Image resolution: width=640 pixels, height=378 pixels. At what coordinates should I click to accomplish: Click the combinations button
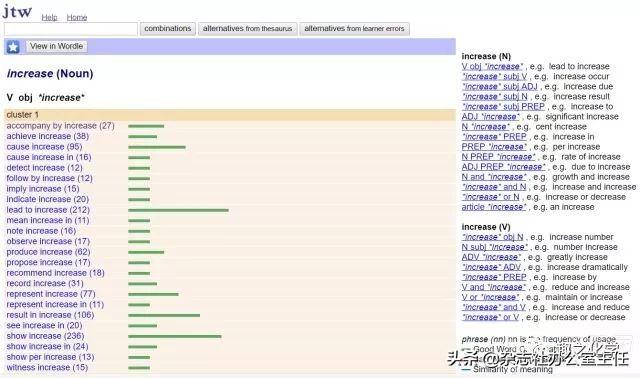pyautogui.click(x=168, y=29)
